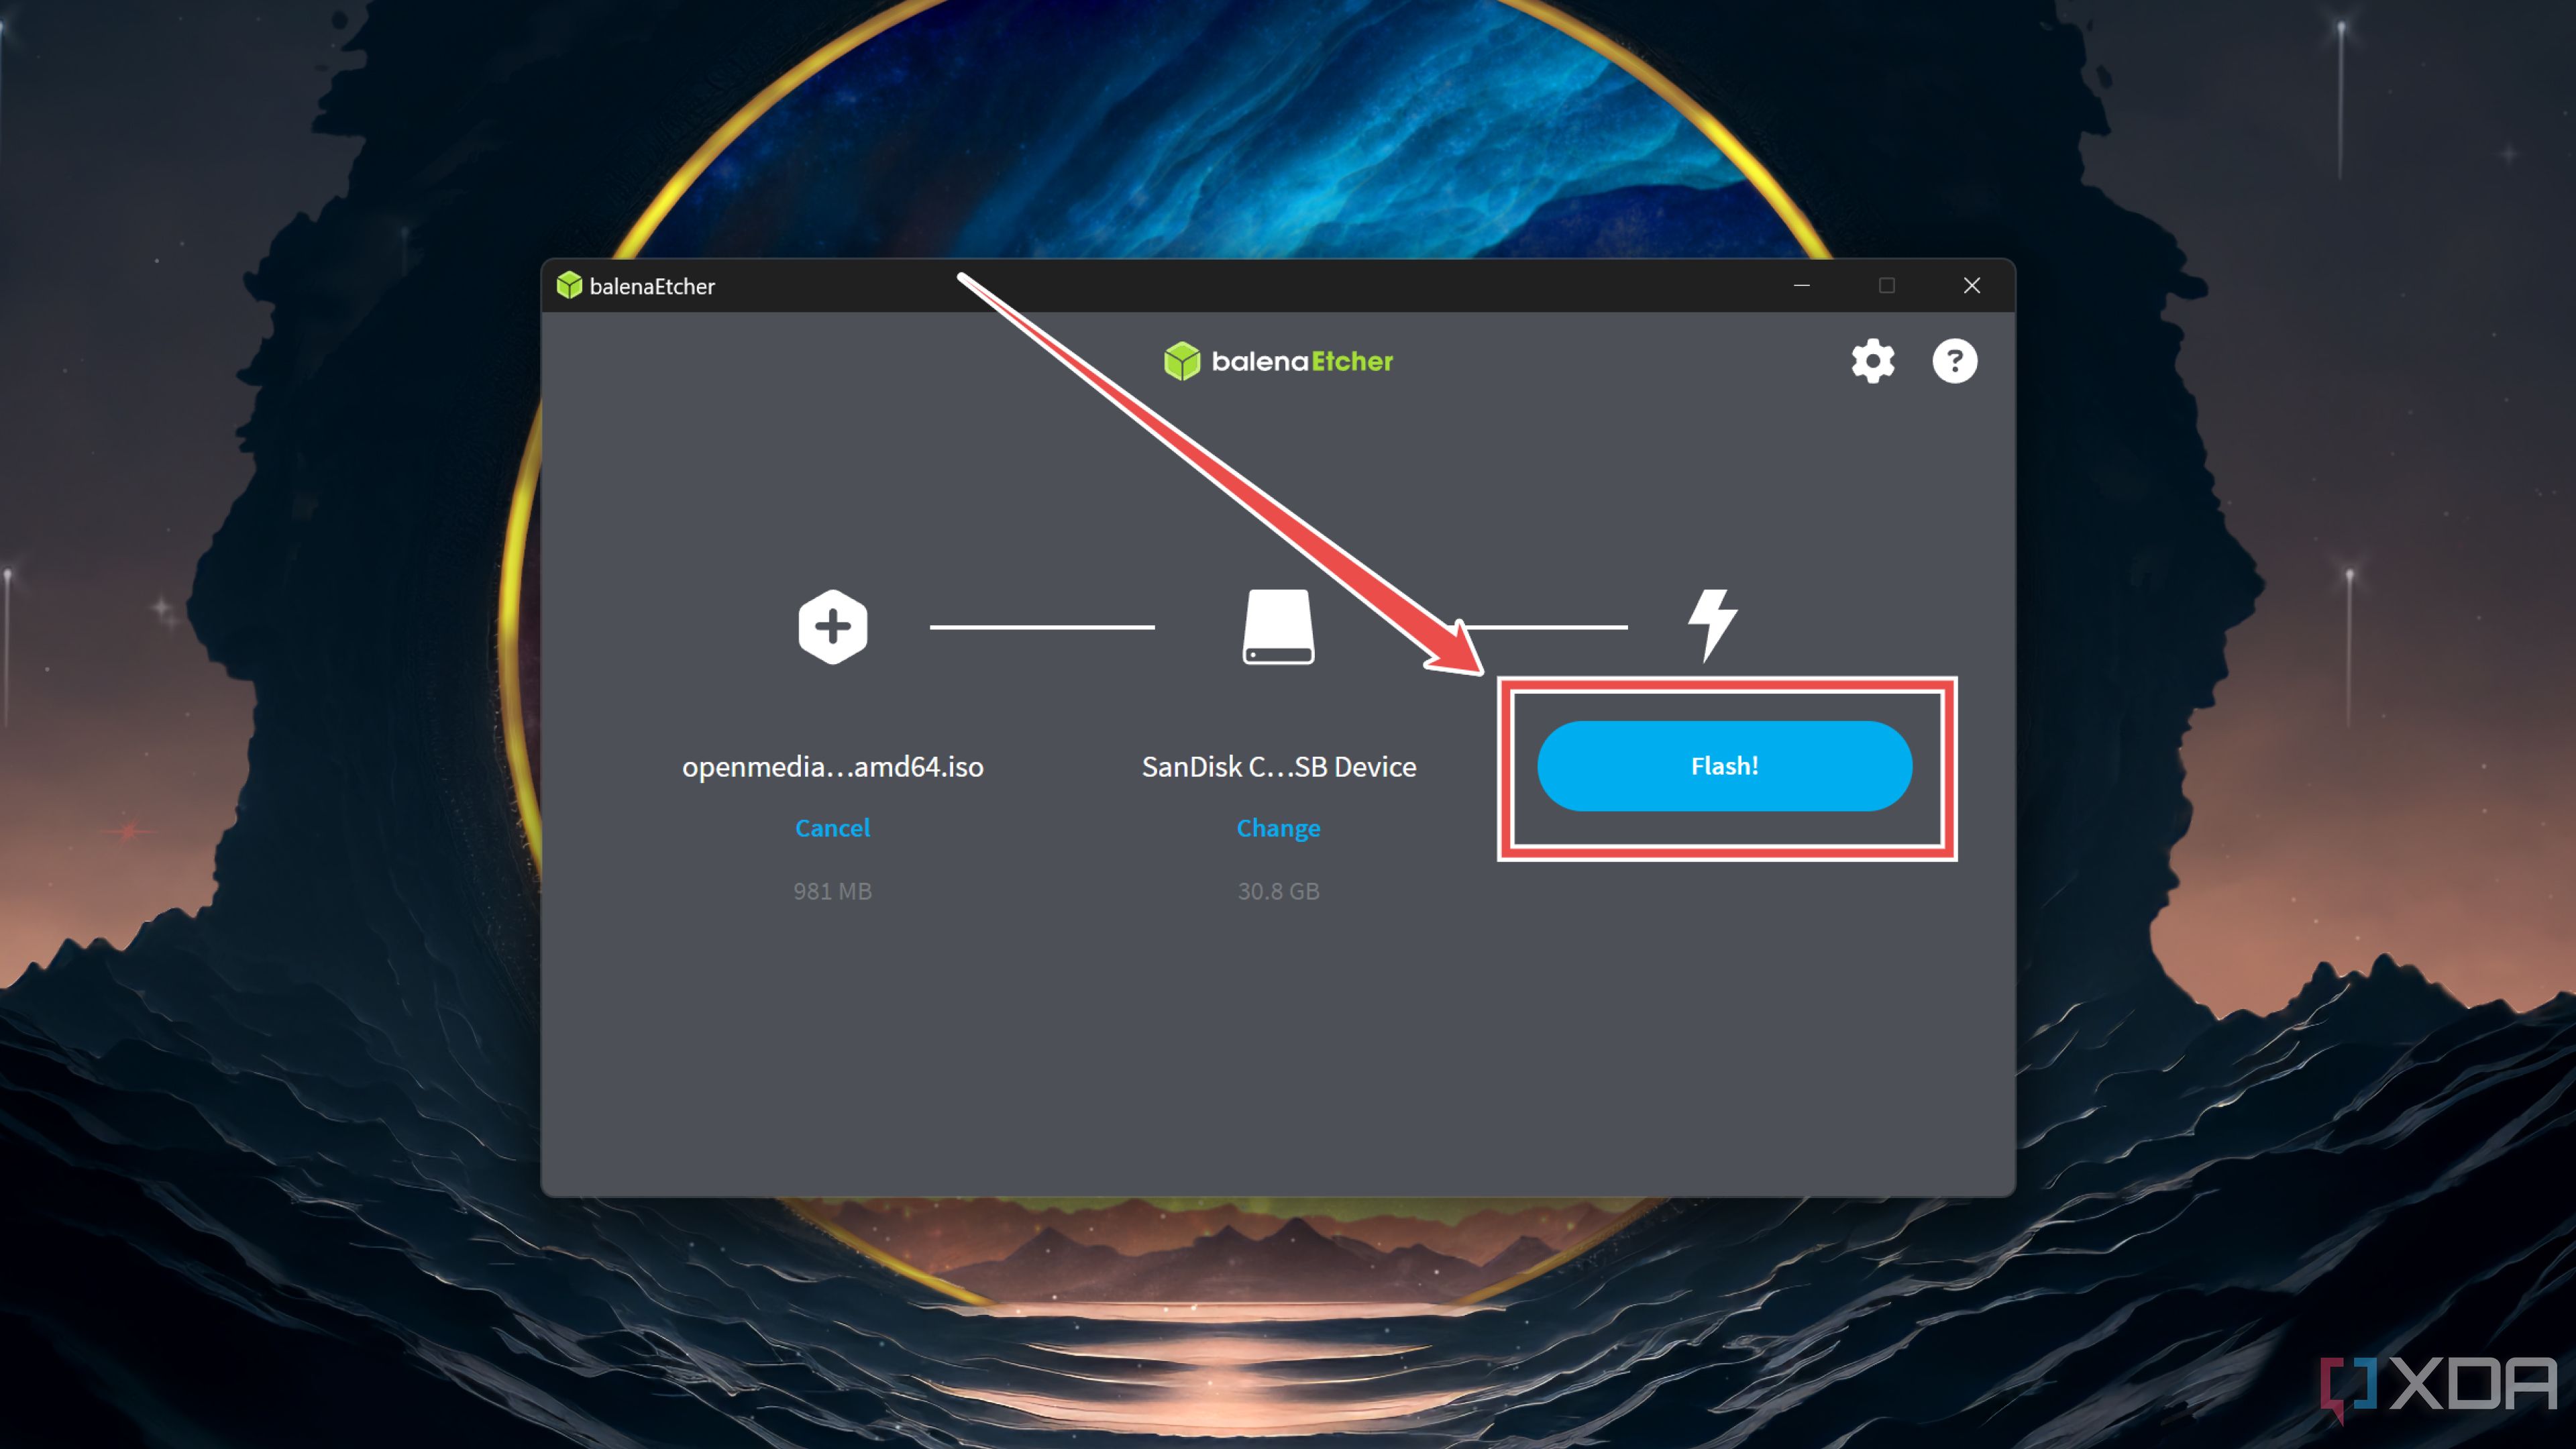The image size is (2576, 1449).
Task: Click the help icon for support
Action: click(x=1955, y=361)
